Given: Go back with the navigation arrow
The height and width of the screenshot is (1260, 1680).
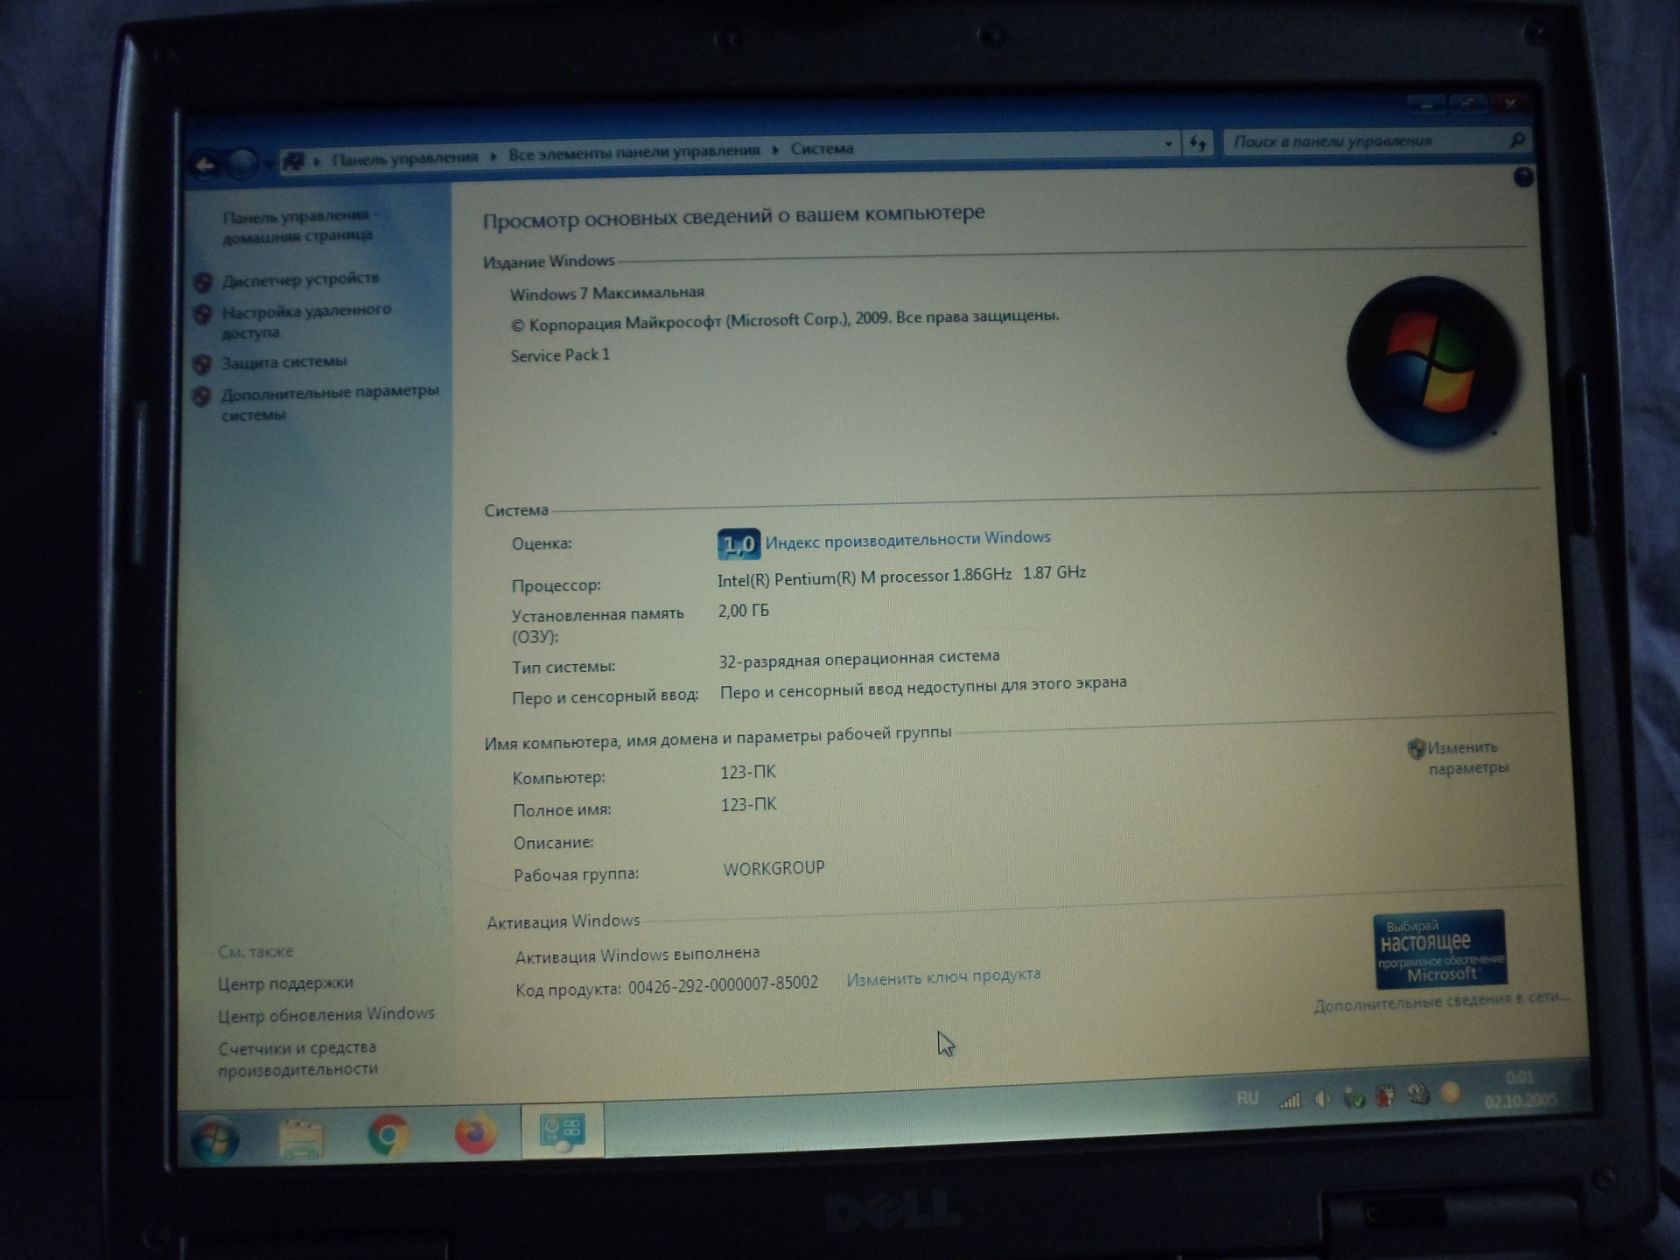Looking at the screenshot, I should point(206,164).
